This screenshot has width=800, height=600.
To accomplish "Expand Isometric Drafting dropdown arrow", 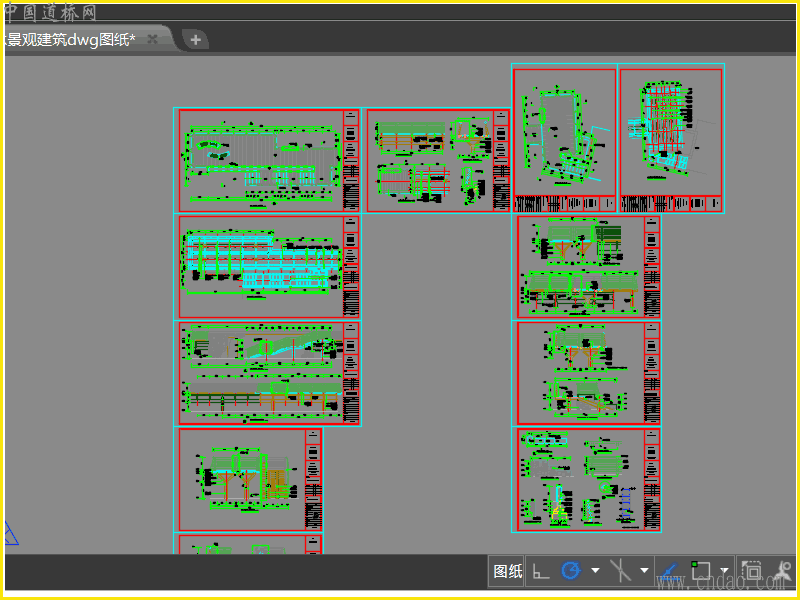I will pyautogui.click(x=644, y=571).
